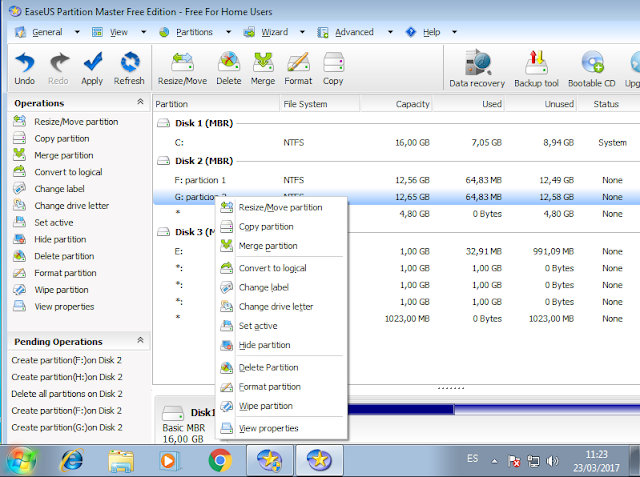Click Wipe partition in Operations panel
640x477 pixels.
(x=51, y=290)
